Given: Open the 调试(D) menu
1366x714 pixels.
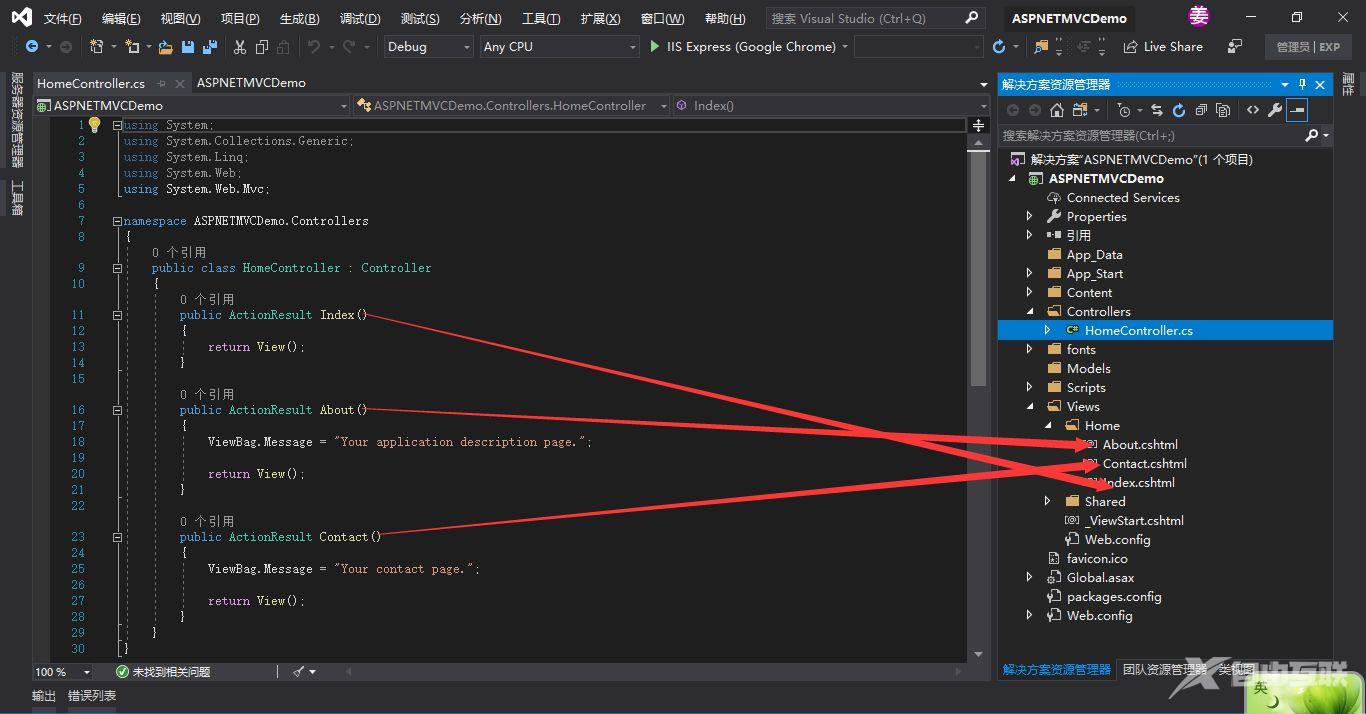Looking at the screenshot, I should (x=360, y=19).
